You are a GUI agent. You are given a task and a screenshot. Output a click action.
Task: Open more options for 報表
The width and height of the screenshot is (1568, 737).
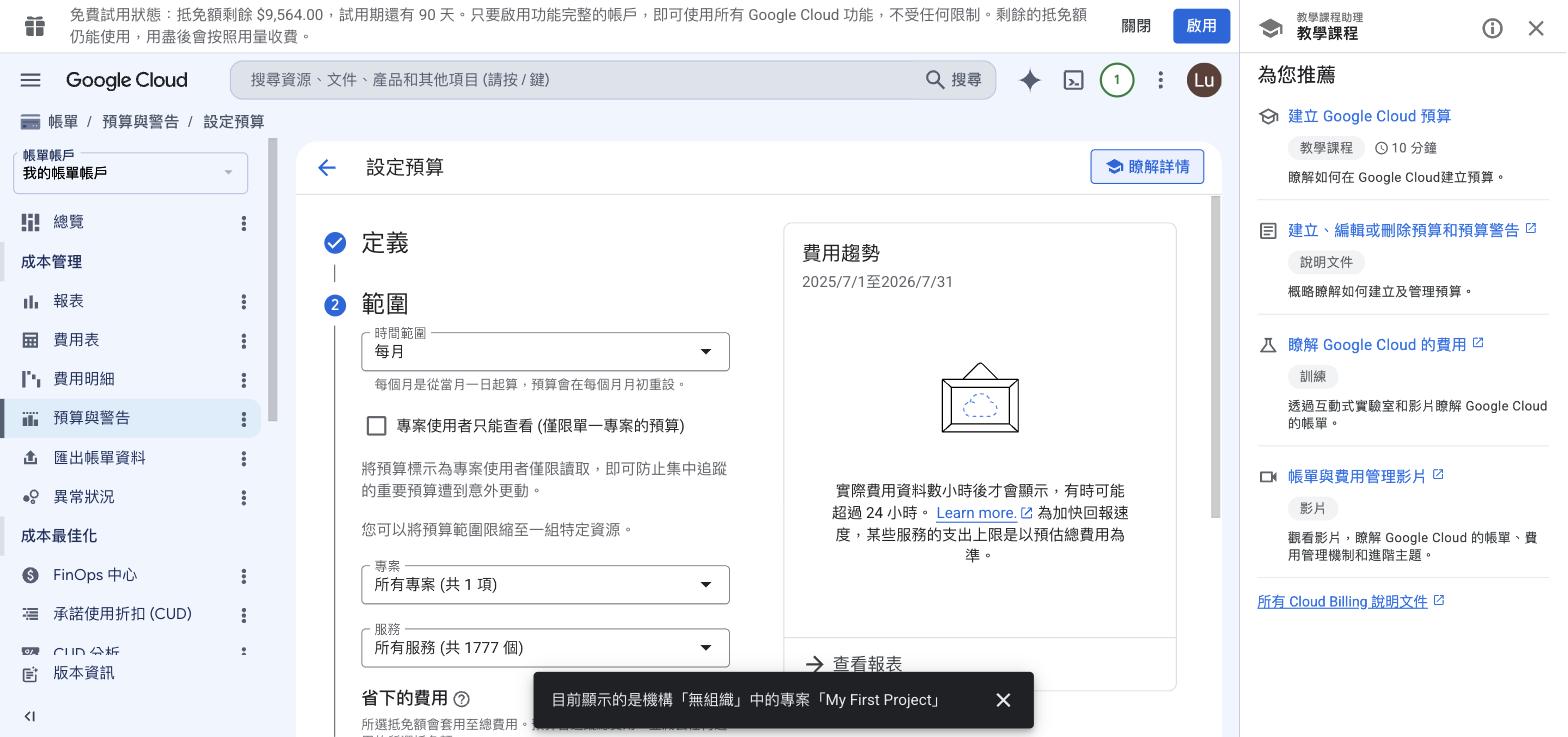pyautogui.click(x=243, y=301)
